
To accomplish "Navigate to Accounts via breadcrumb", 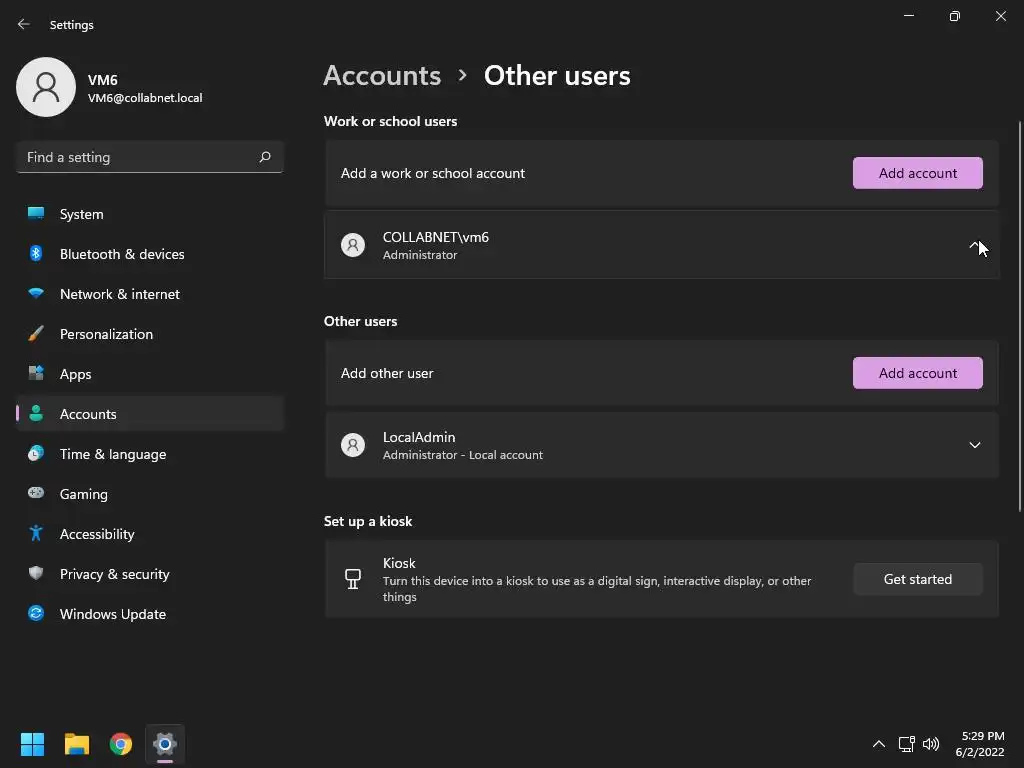I will pos(382,76).
